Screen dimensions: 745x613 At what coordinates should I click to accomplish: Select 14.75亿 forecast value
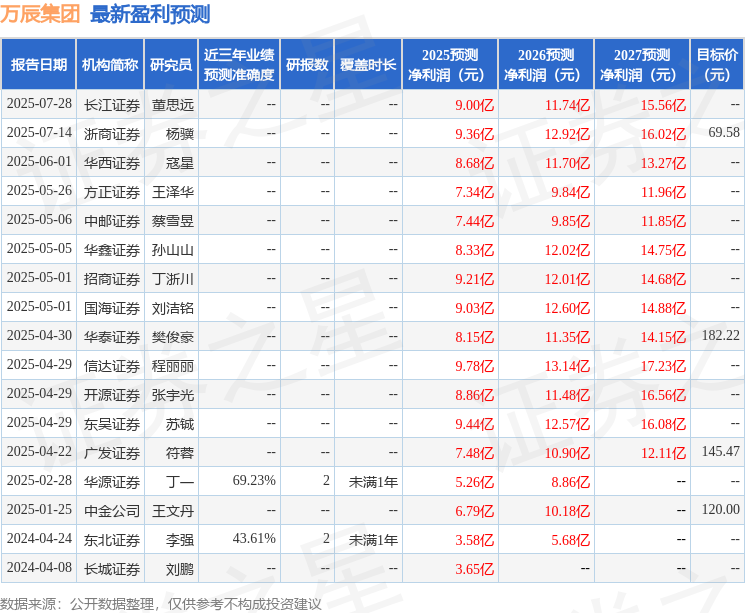click(663, 249)
